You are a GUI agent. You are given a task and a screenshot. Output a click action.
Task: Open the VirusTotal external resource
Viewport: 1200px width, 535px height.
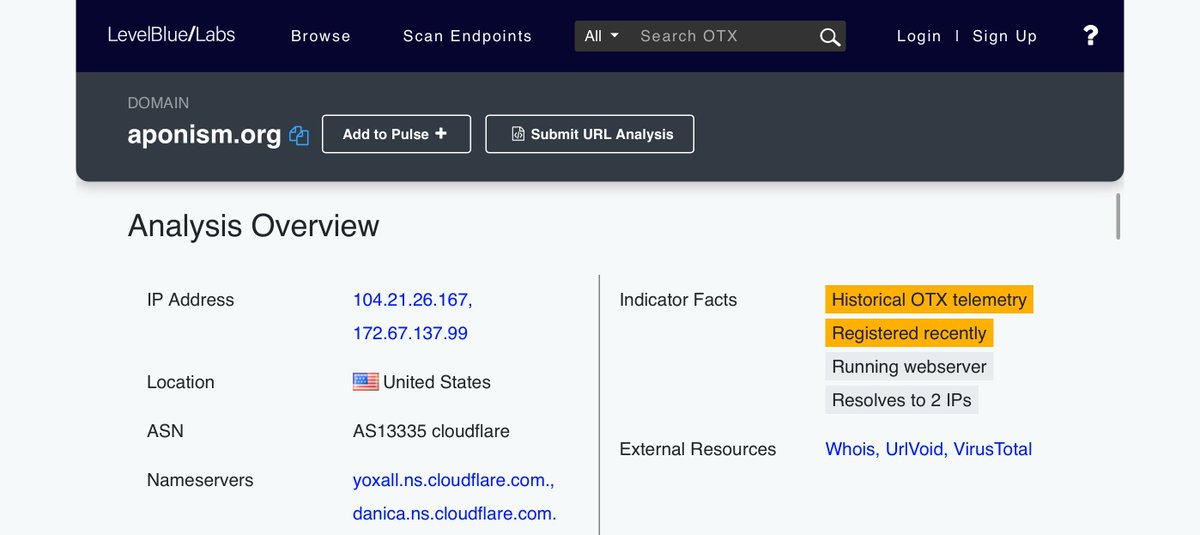click(x=992, y=449)
